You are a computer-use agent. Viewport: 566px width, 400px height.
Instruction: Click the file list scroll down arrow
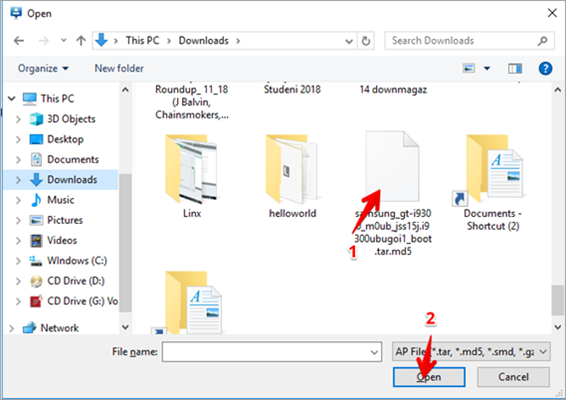pos(557,327)
